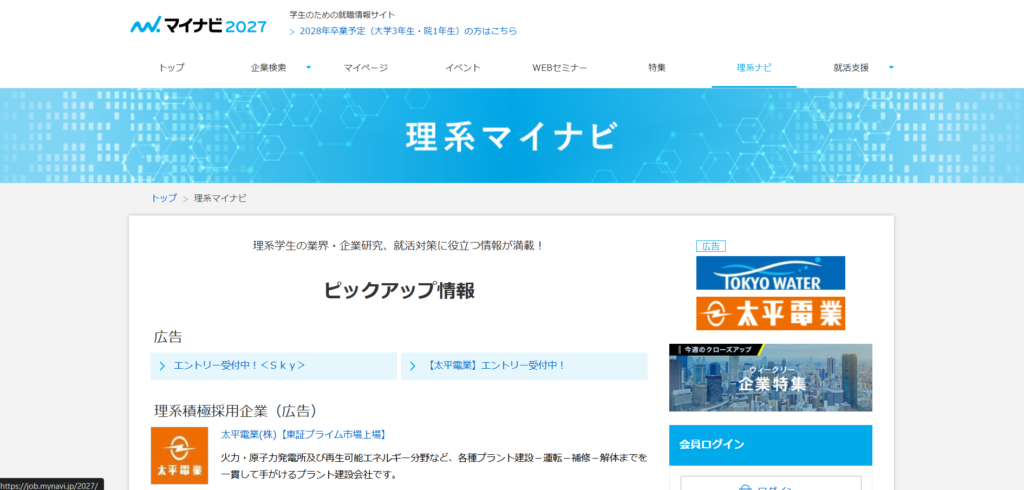Image resolution: width=1024 pixels, height=490 pixels.
Task: Click arrow icon before 2028年卒業予定 link
Action: [292, 32]
